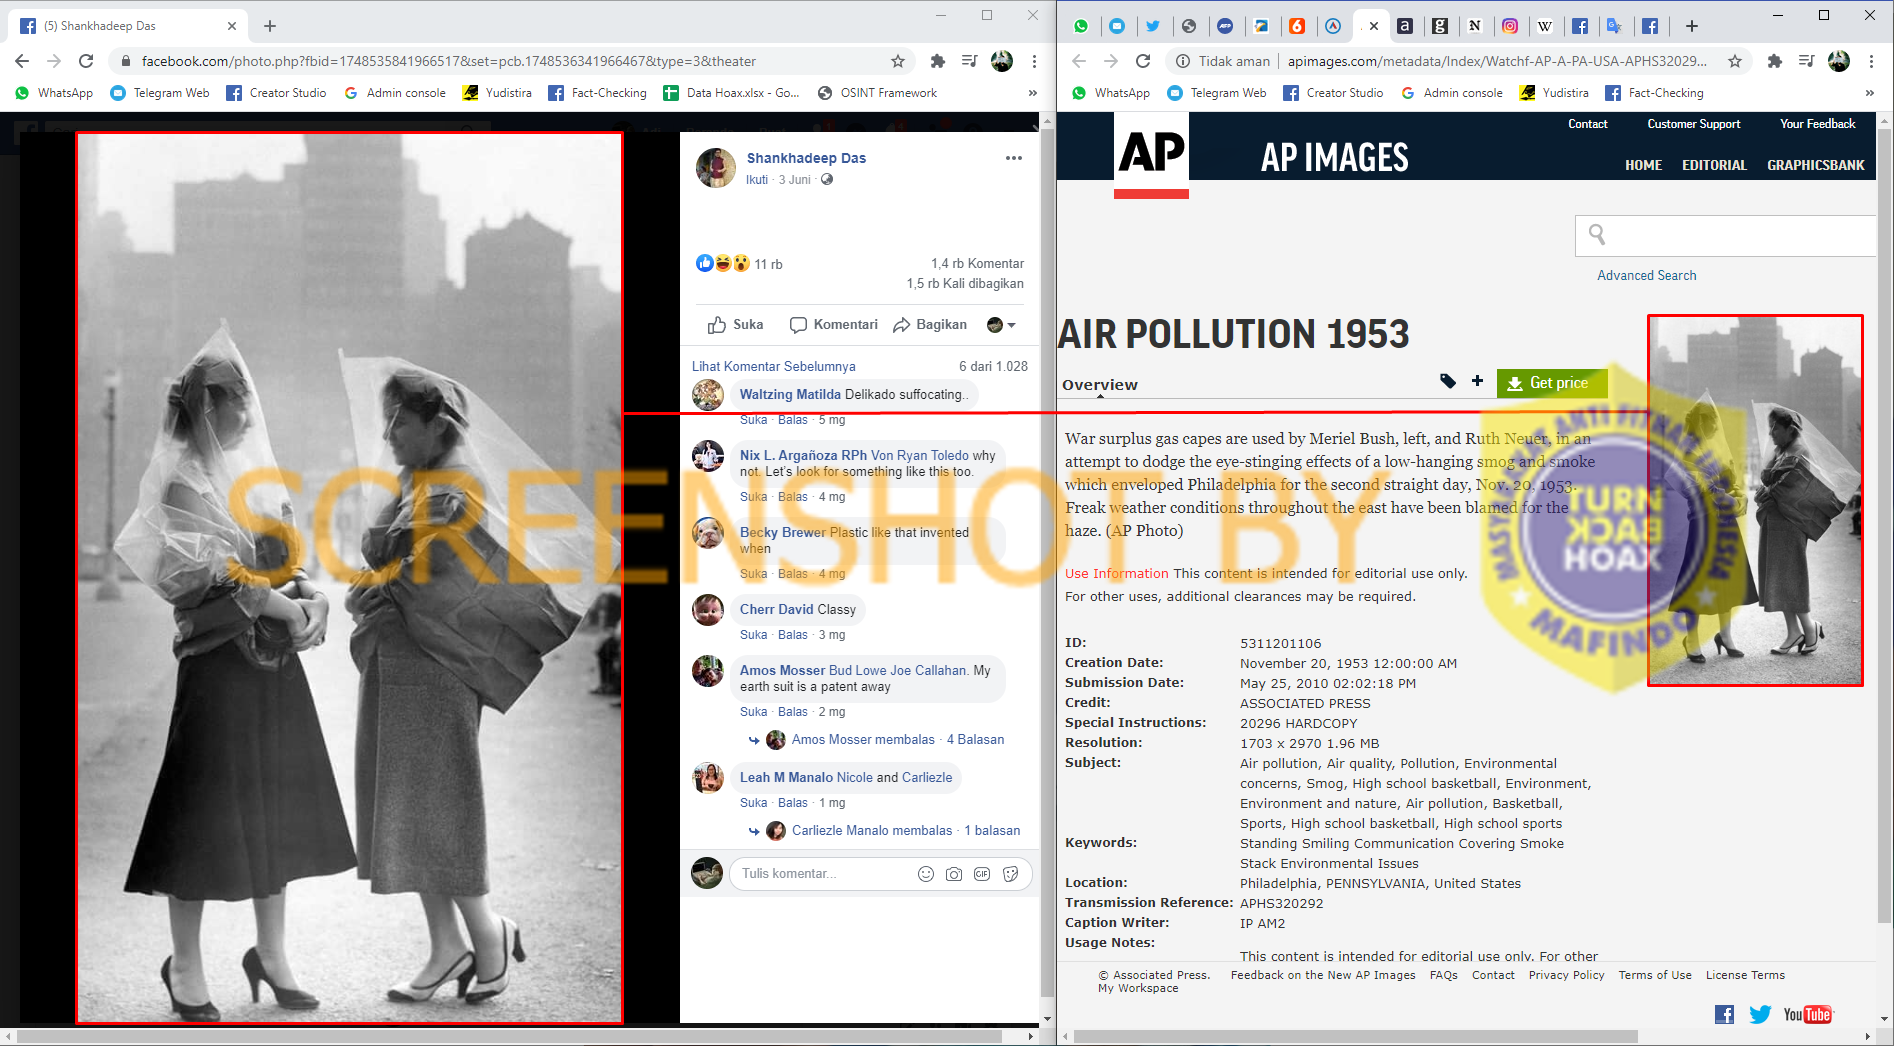Screen dimensions: 1894x1046
Task: Switch to the Wikipedia tab in right browser
Action: click(1545, 26)
